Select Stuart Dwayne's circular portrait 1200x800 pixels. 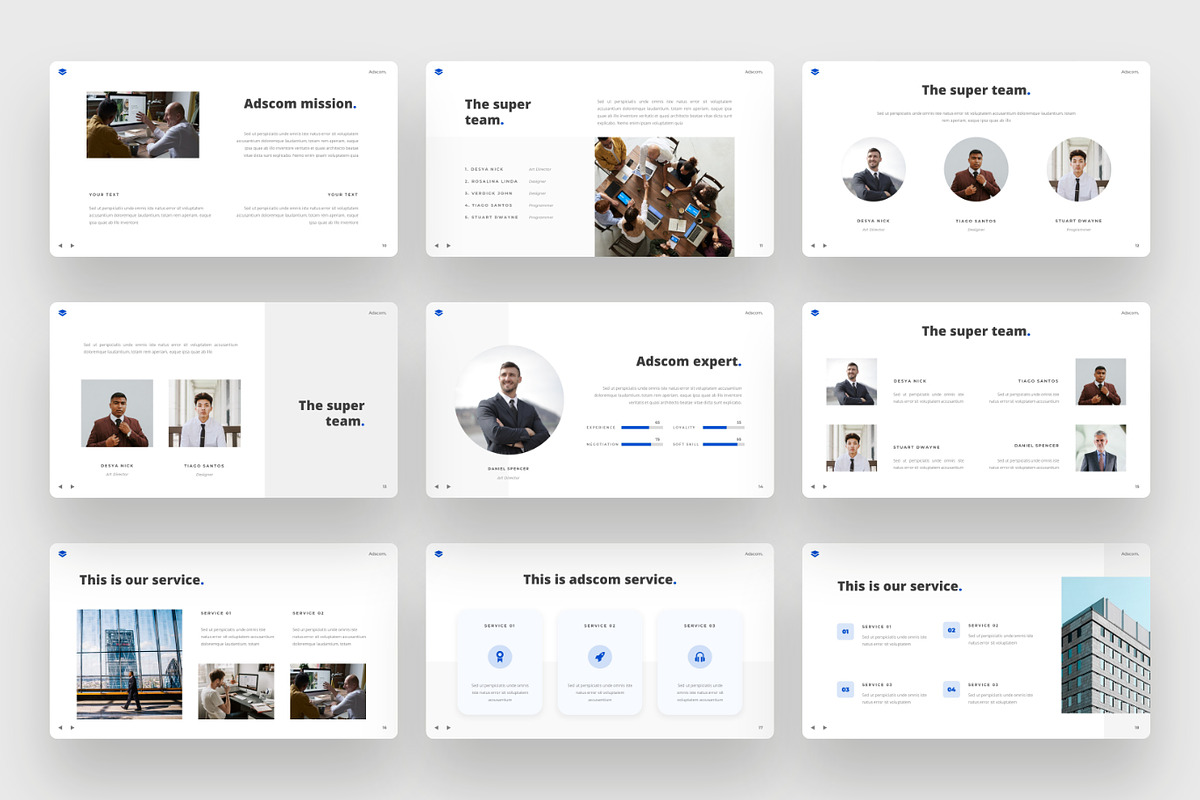1079,170
